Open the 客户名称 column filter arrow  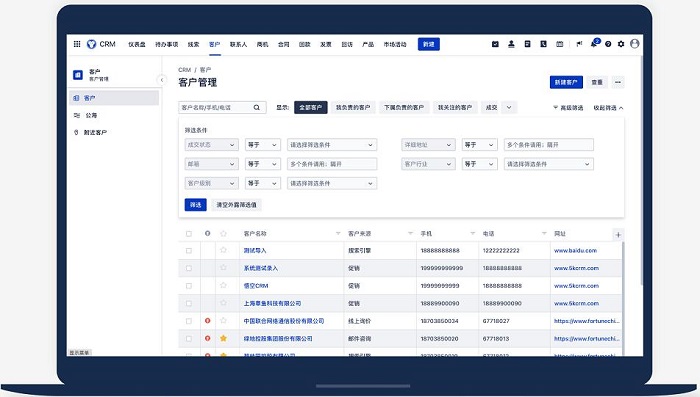click(338, 234)
